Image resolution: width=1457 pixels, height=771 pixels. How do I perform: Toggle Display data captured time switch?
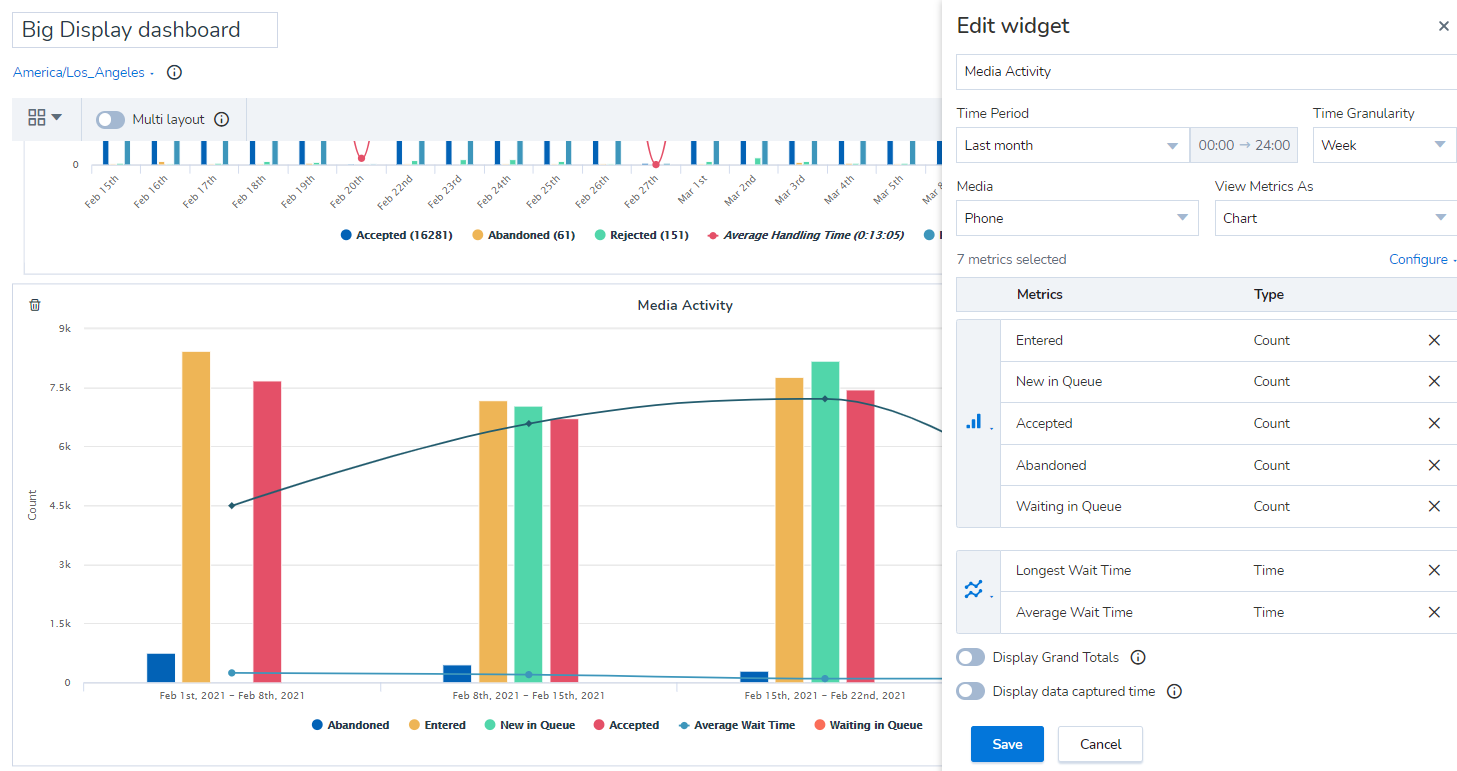point(970,691)
